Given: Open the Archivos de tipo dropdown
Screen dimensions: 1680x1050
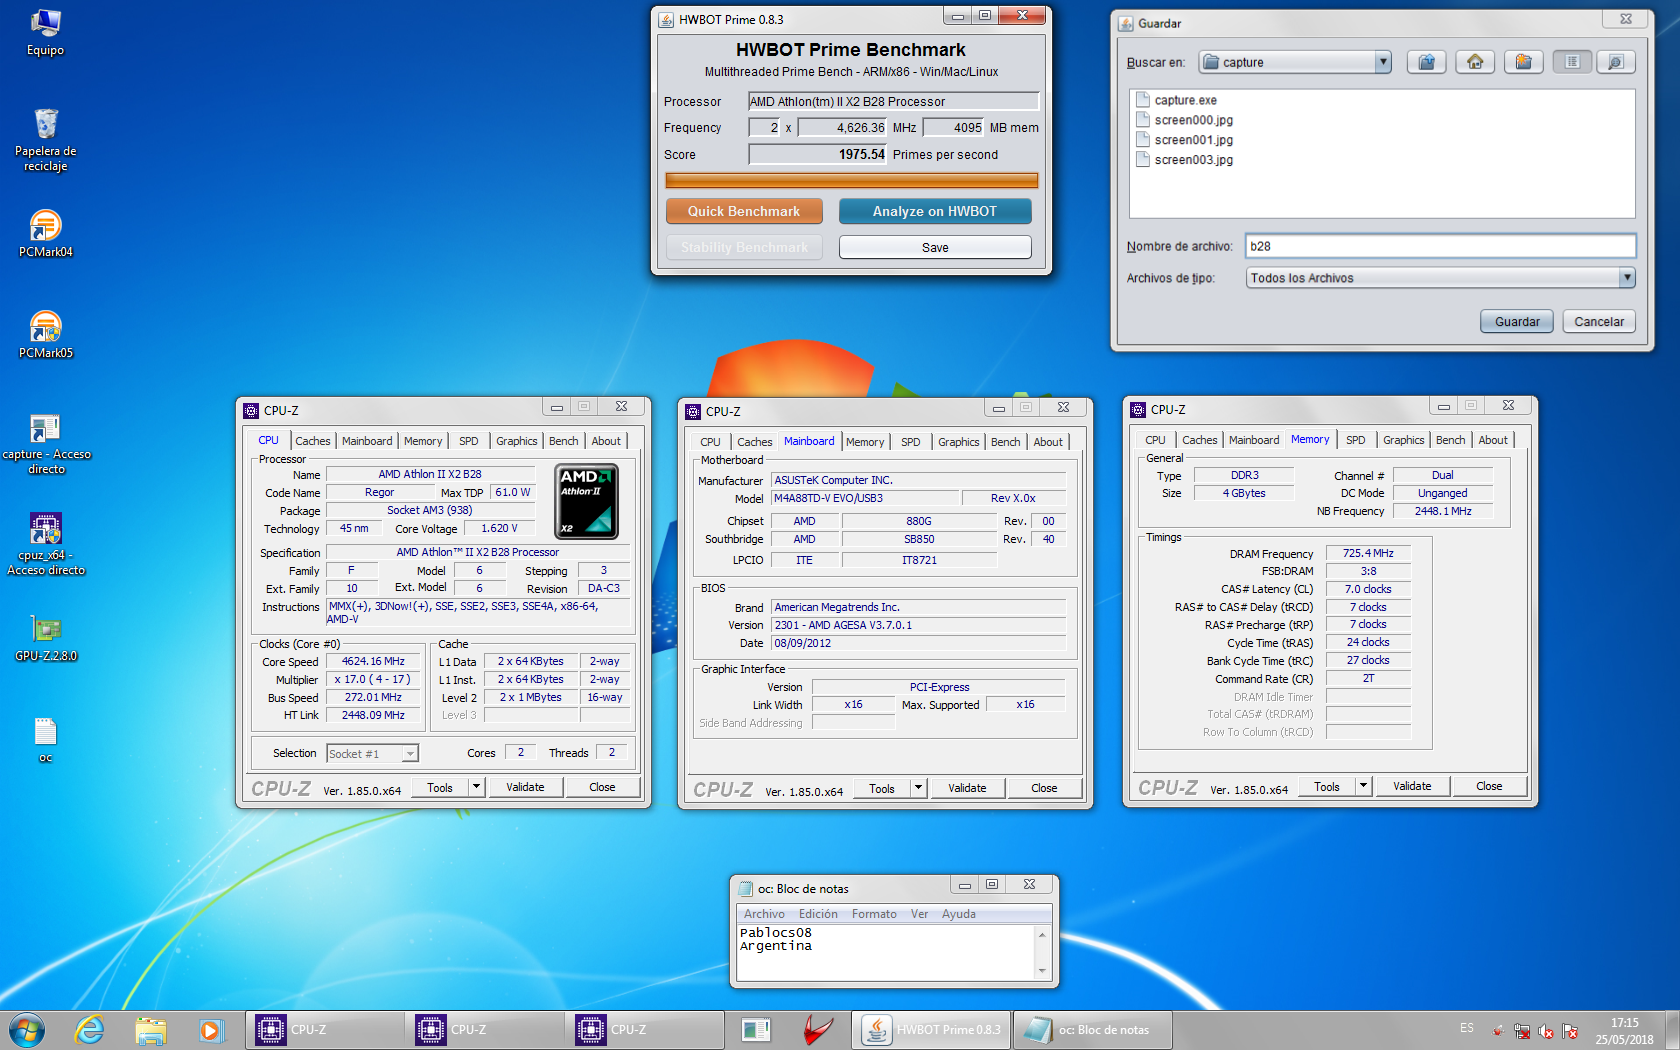Looking at the screenshot, I should (1627, 278).
